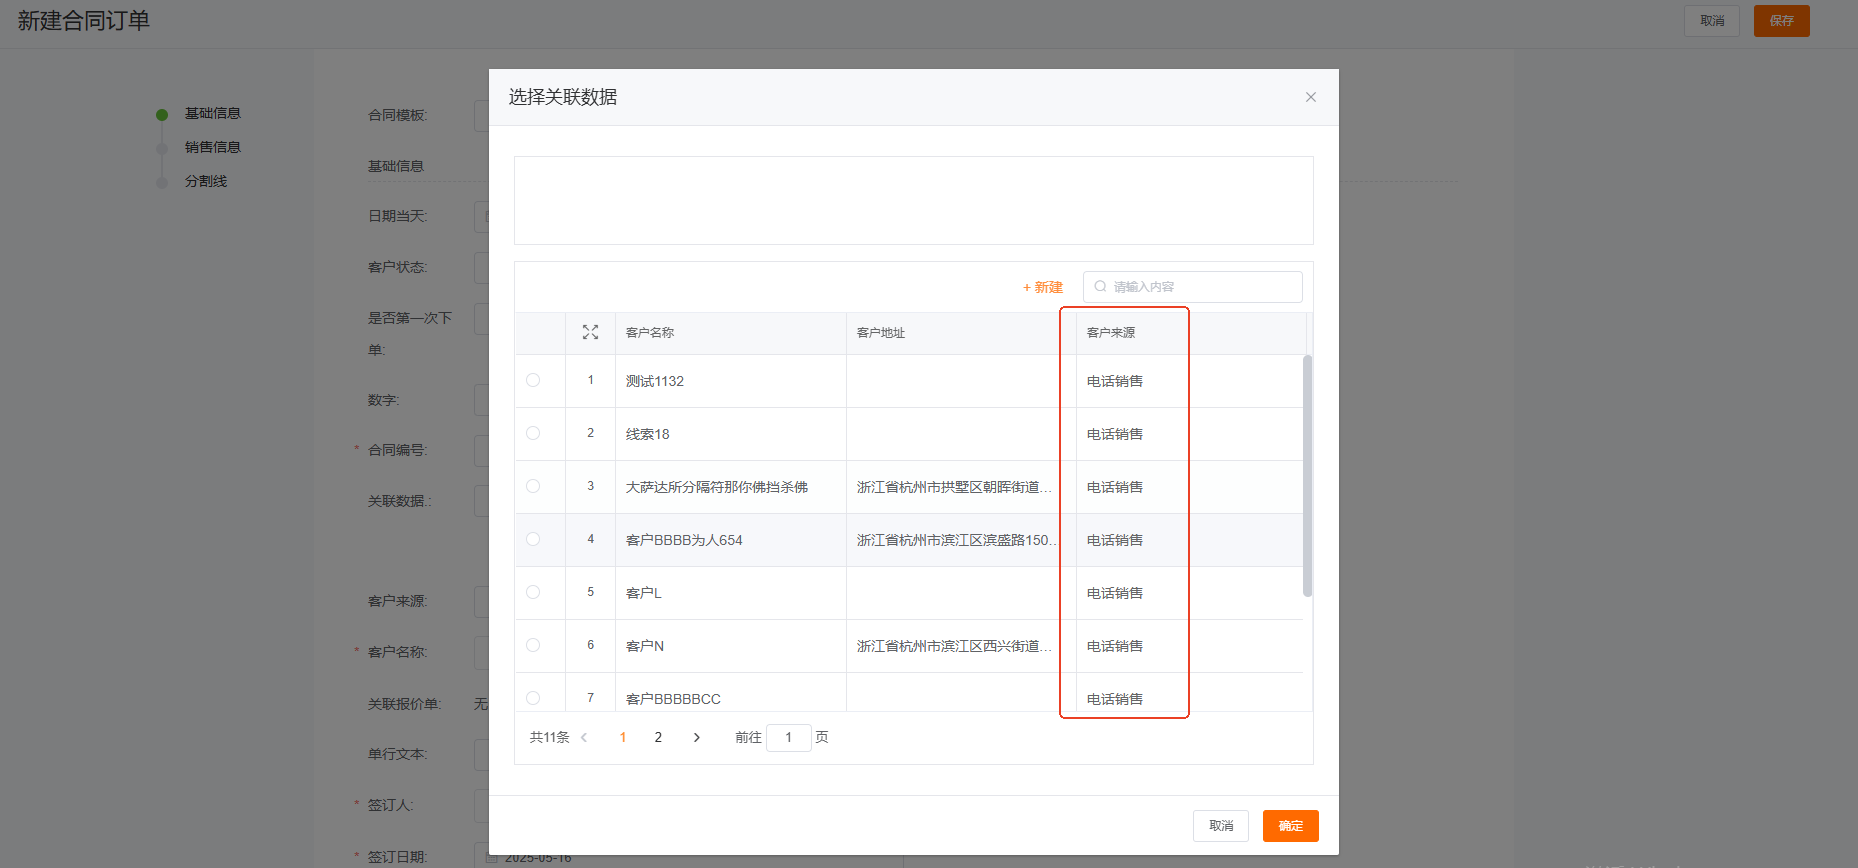Click 电话销售 in the 测试1132 row
The width and height of the screenshot is (1858, 868).
point(1115,381)
